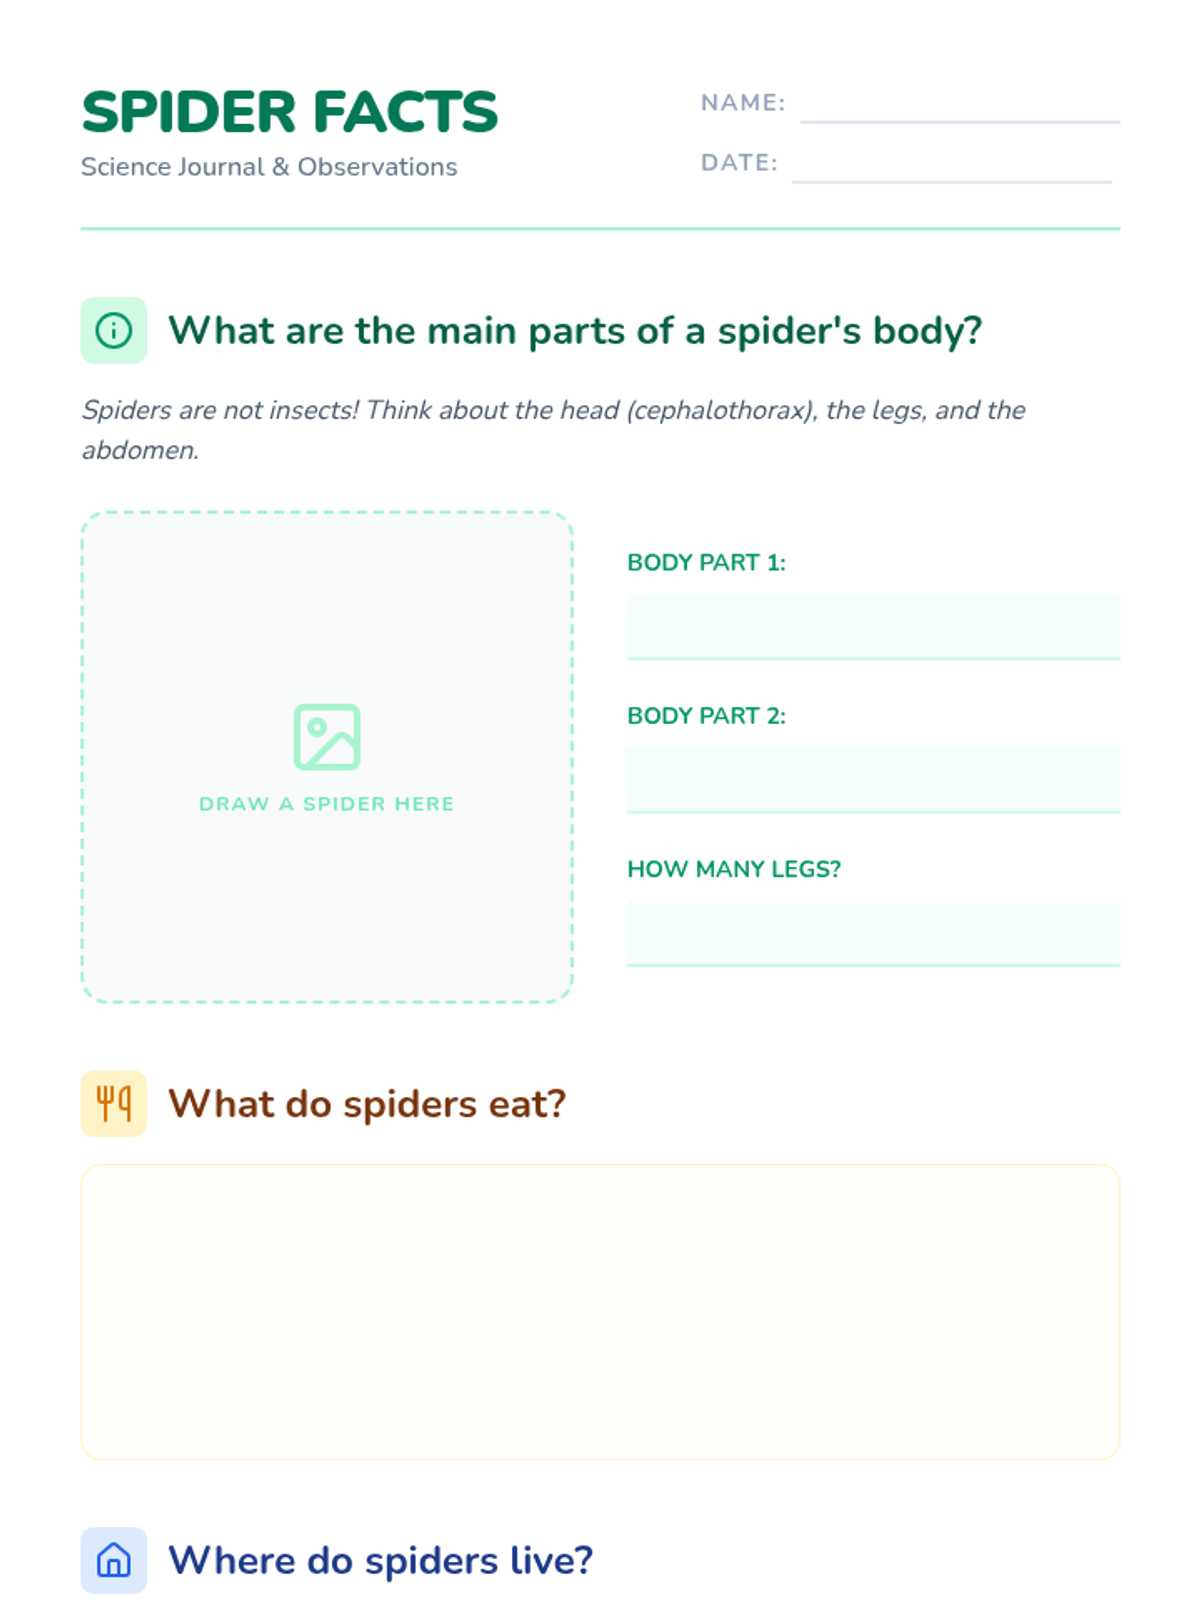Click the How Many Legs answer field
Image resolution: width=1200 pixels, height=1600 pixels.
(873, 933)
